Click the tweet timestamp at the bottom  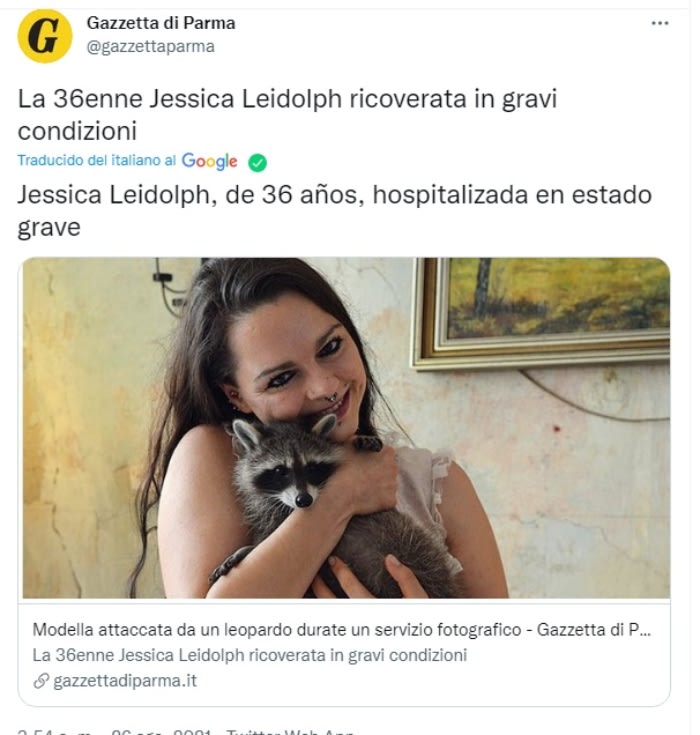coord(115,731)
